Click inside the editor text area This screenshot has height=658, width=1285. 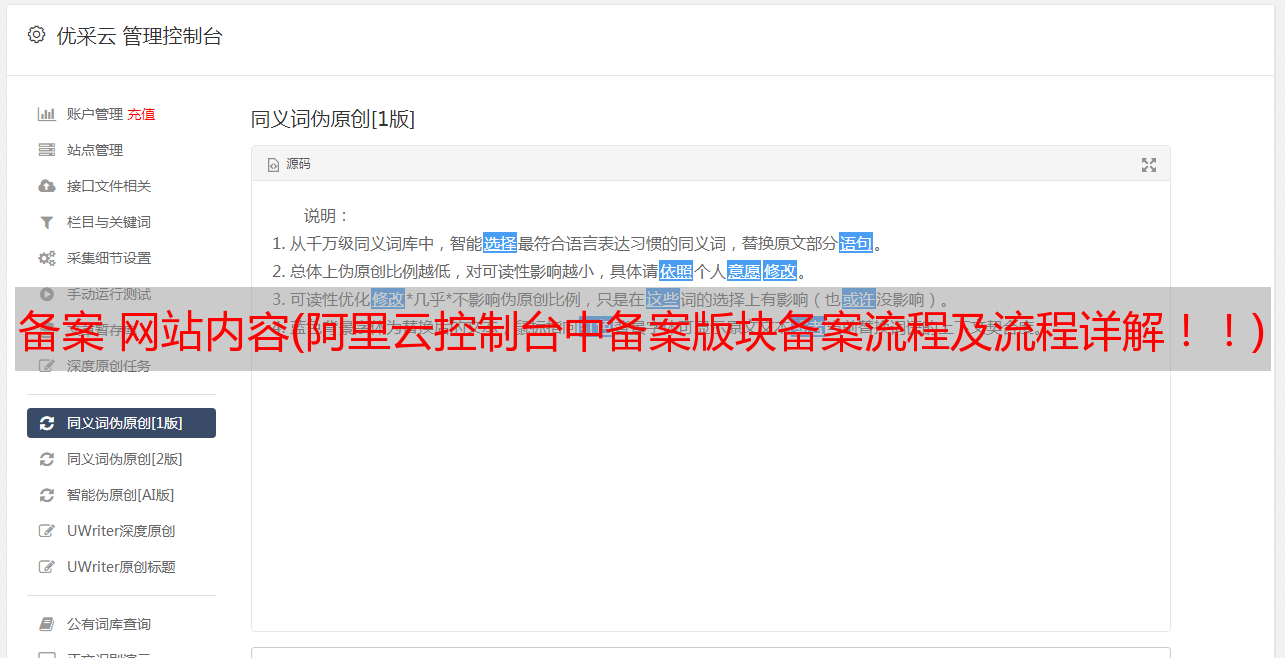710,480
